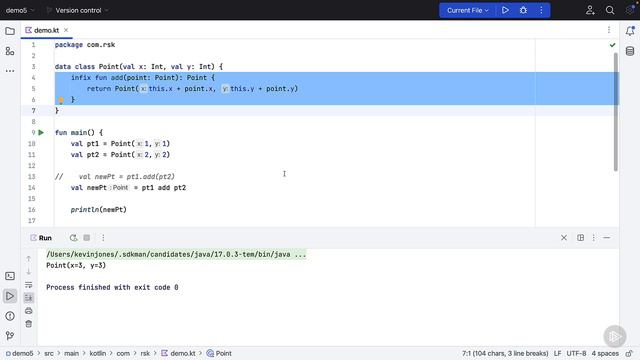Close the demo.kt tab
This screenshot has width=640, height=360.
66,30
